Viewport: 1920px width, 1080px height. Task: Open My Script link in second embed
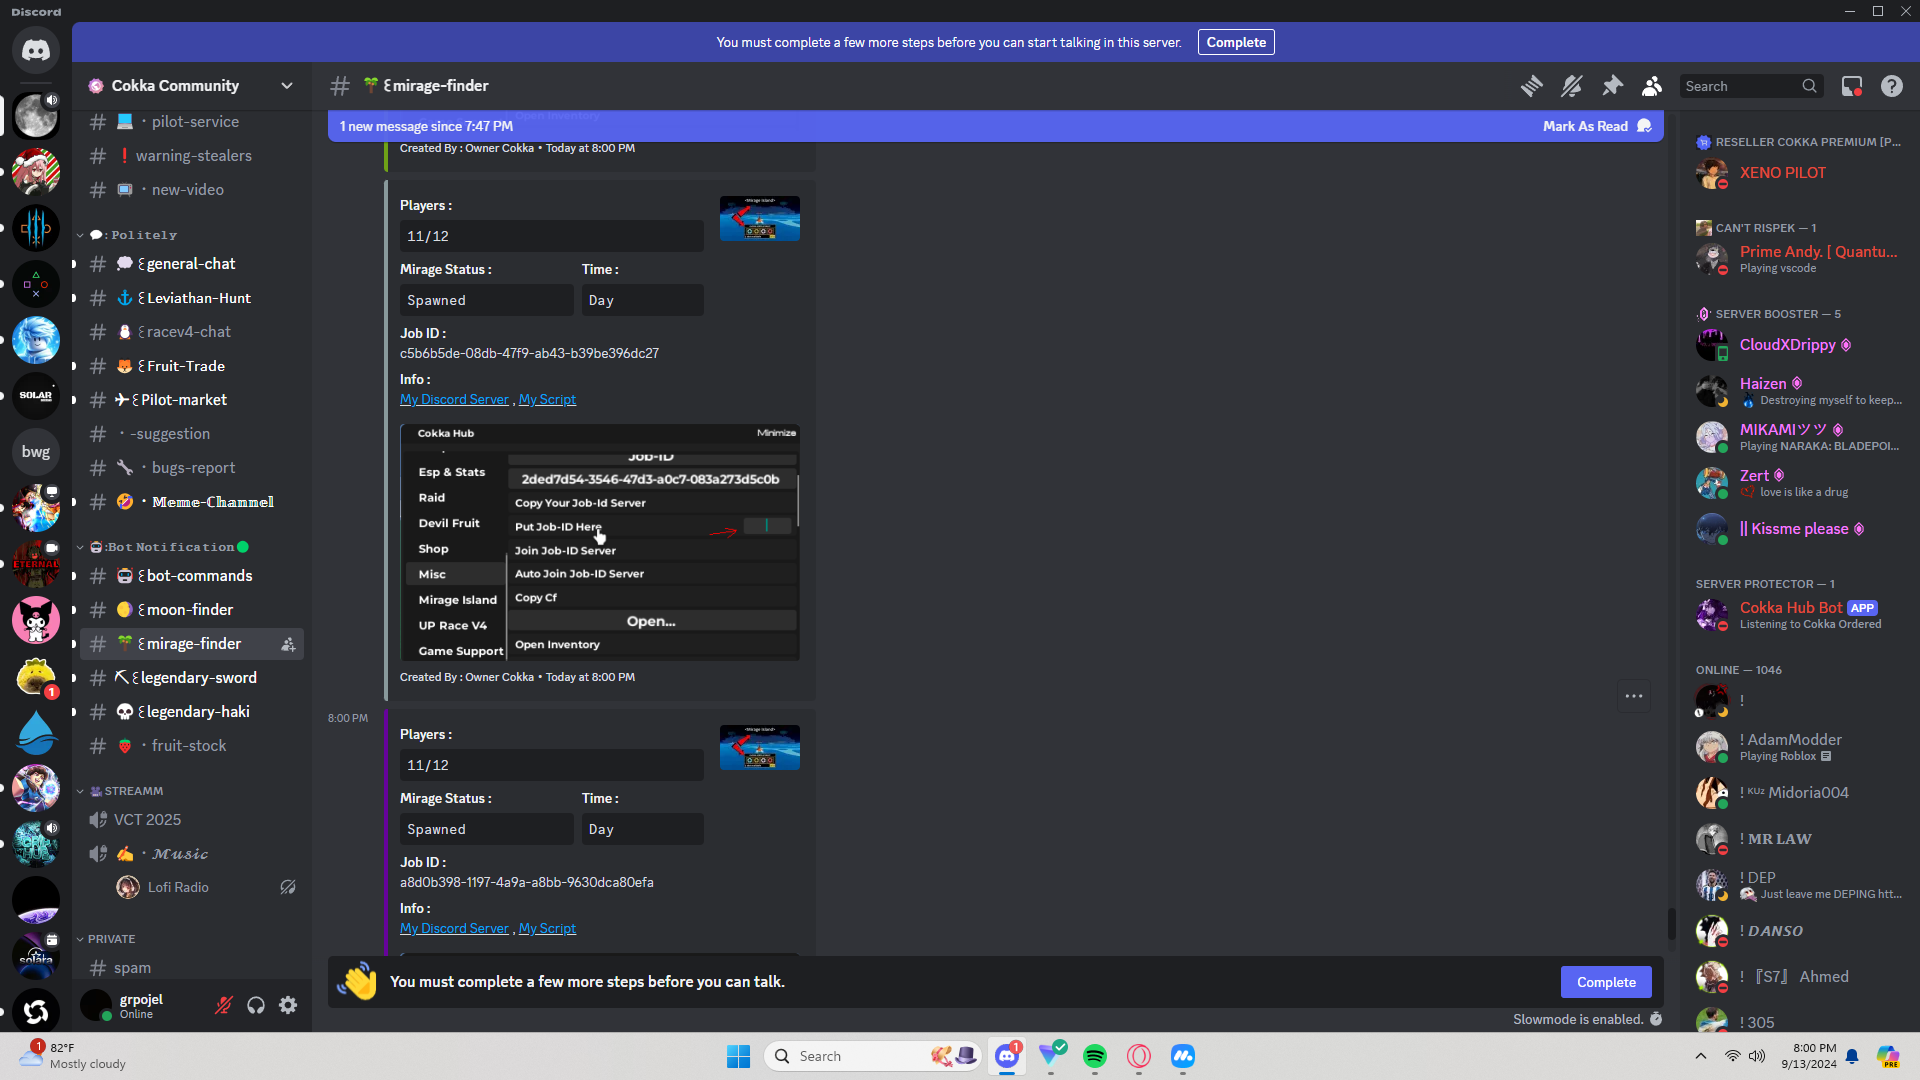[x=547, y=928]
